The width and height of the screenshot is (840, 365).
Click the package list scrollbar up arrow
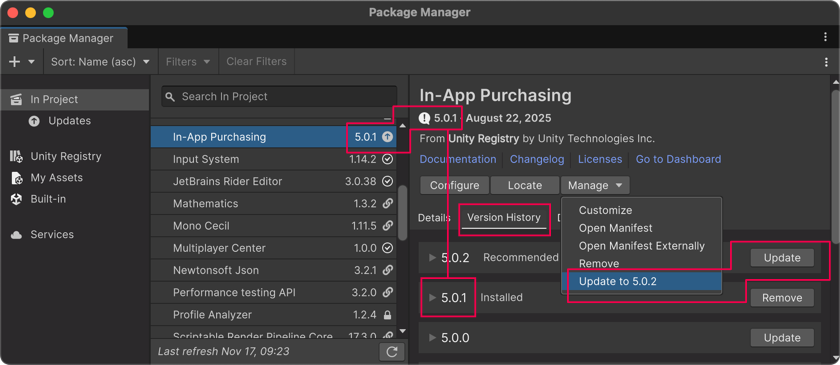(403, 126)
